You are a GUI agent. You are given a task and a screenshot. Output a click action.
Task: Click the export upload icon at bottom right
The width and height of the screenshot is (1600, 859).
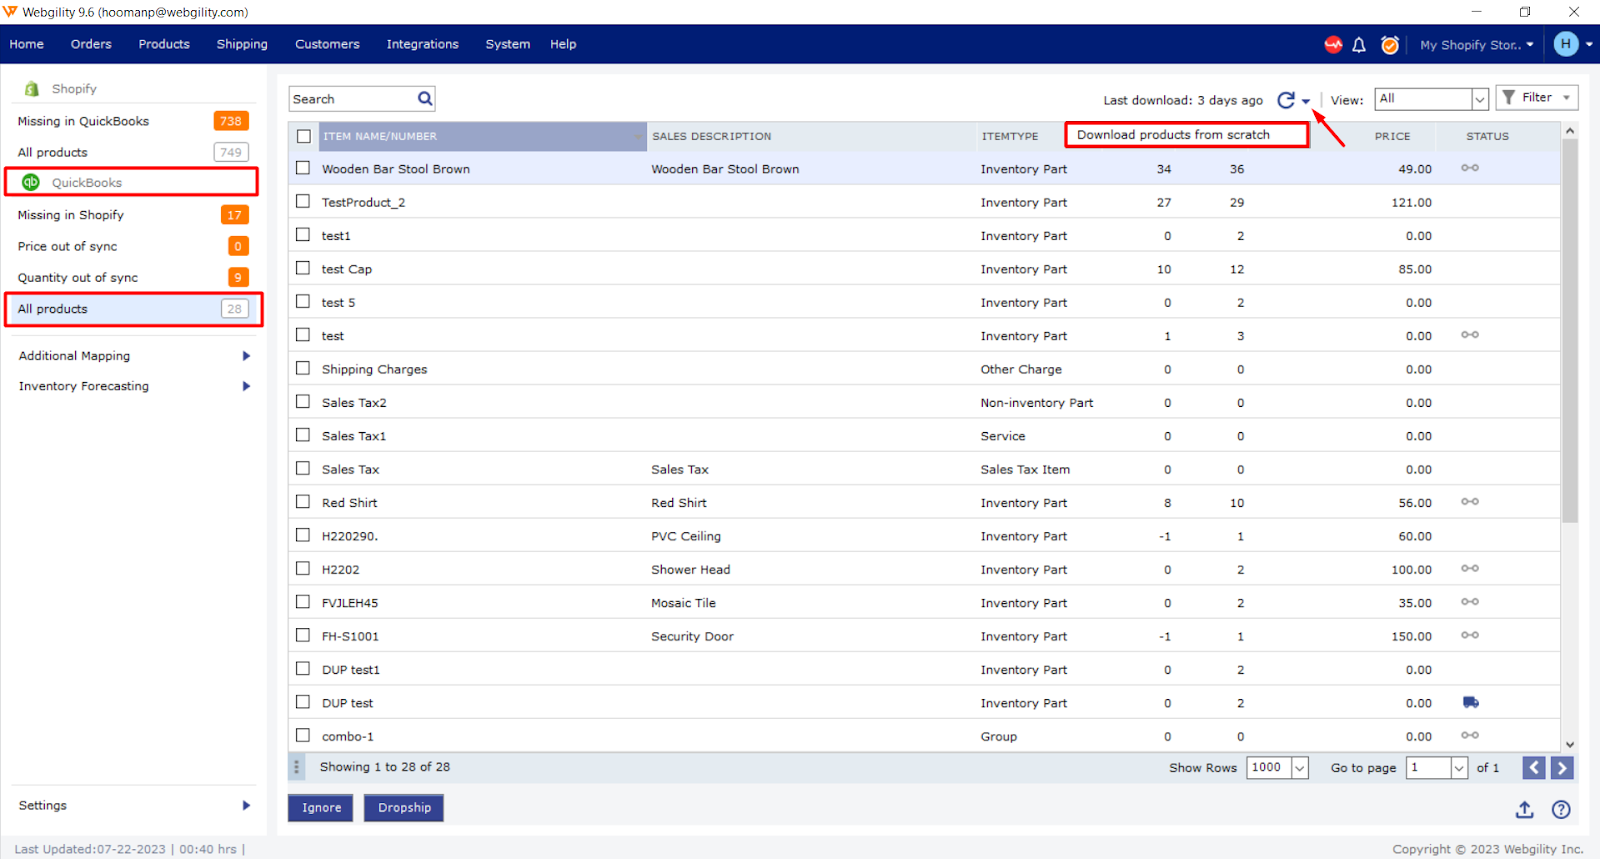(1524, 809)
